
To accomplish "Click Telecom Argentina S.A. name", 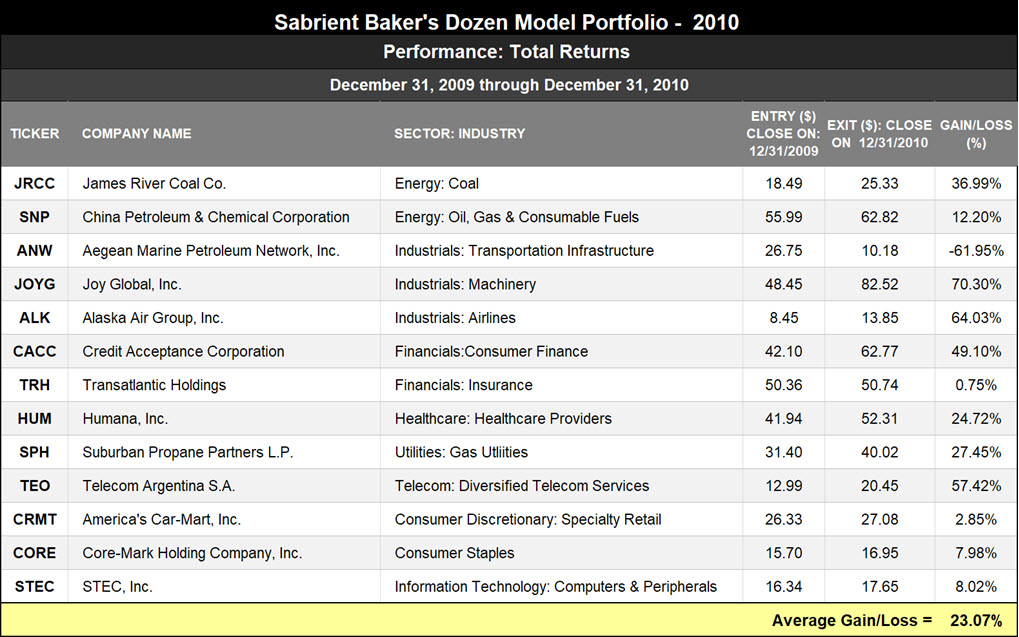I will tap(159, 486).
